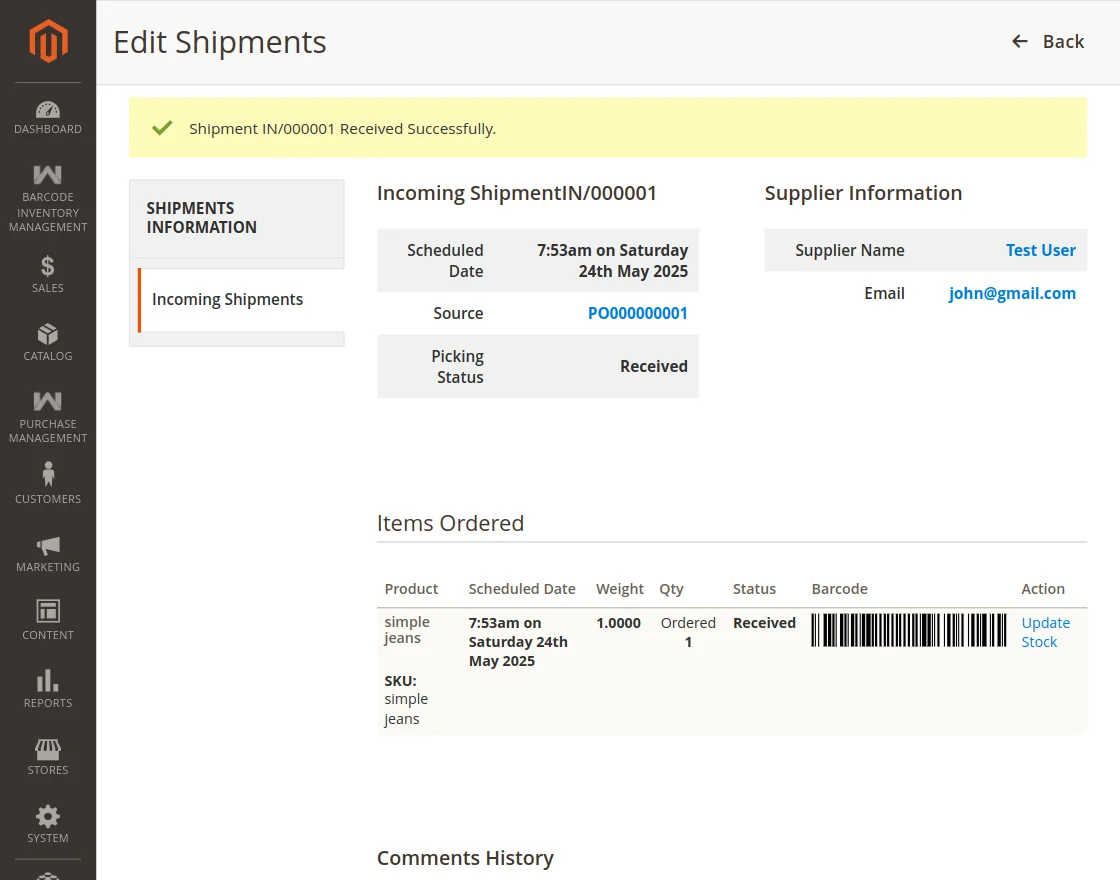Open purchase order PO000000001 link
Image resolution: width=1120 pixels, height=880 pixels.
(638, 313)
